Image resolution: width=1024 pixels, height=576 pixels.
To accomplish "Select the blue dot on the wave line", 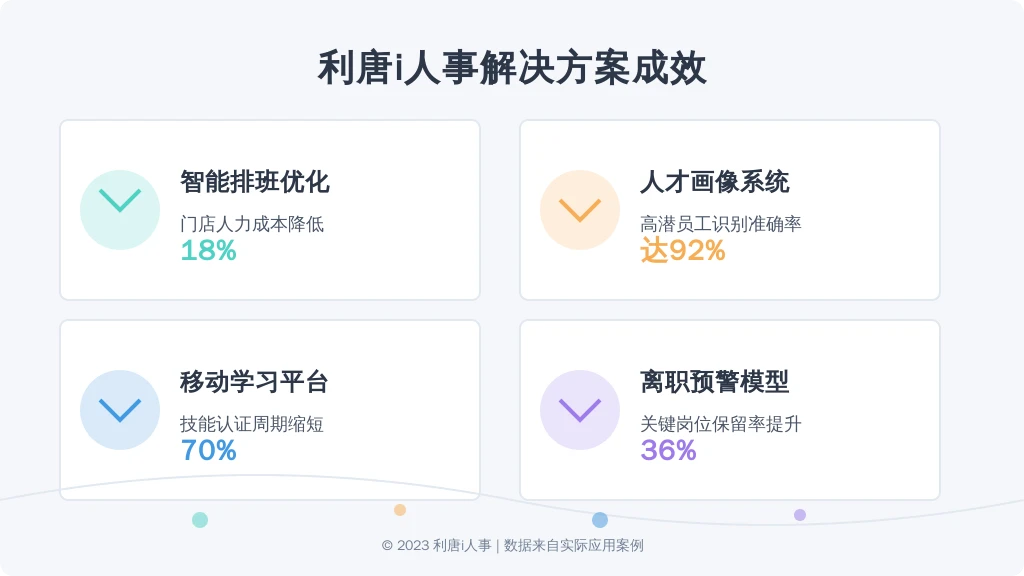I will [600, 520].
